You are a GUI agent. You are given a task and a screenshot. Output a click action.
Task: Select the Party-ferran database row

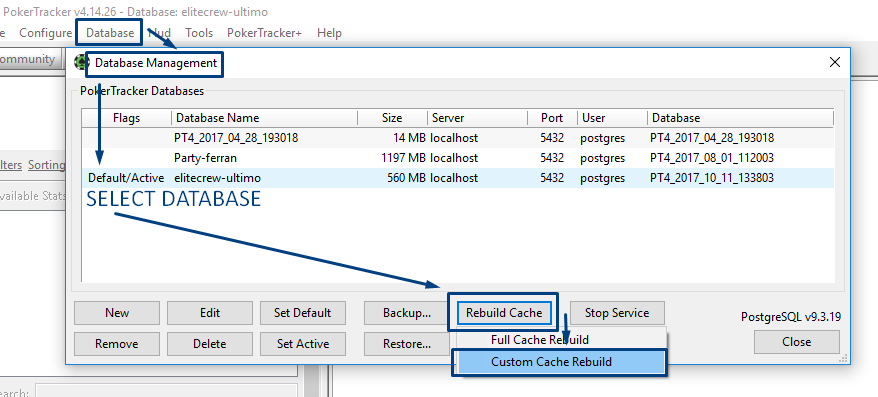[x=458, y=158]
